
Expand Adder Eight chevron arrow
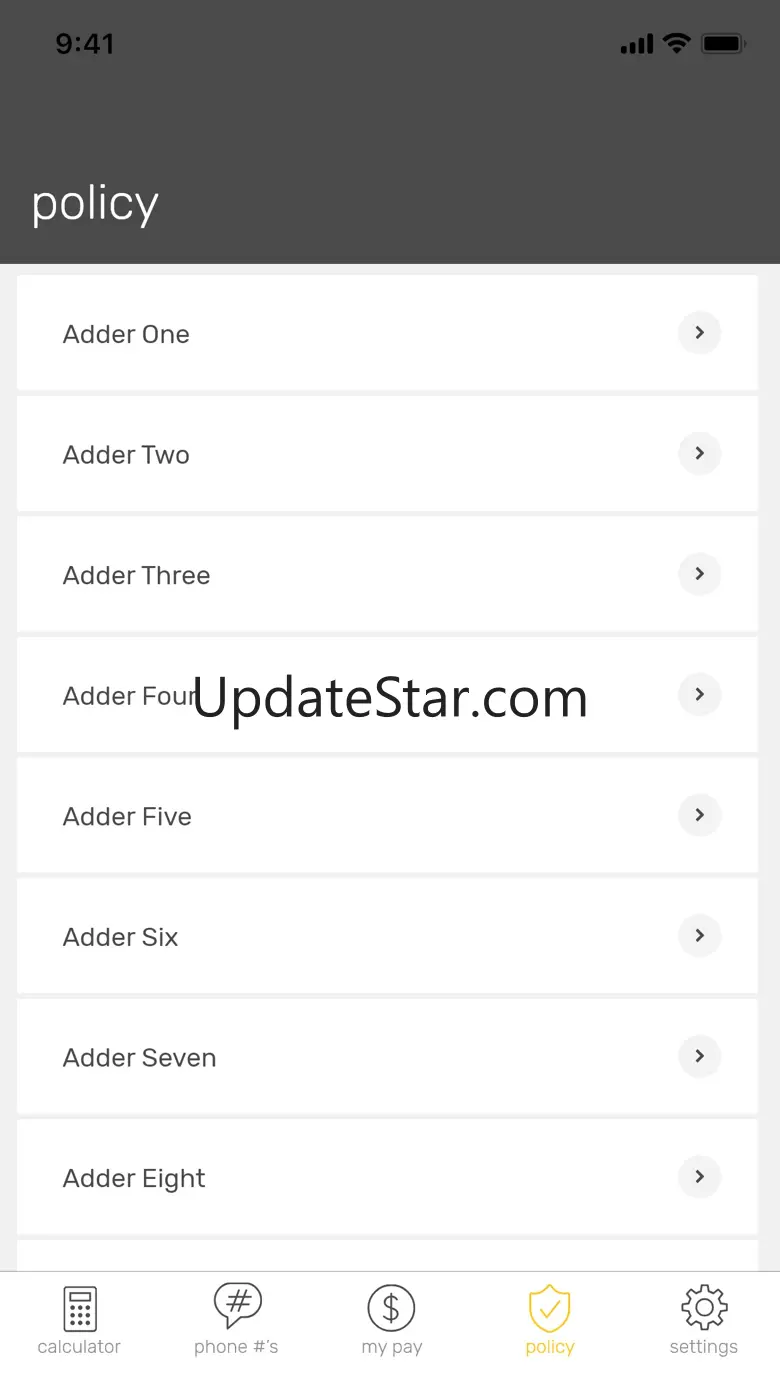point(700,1176)
